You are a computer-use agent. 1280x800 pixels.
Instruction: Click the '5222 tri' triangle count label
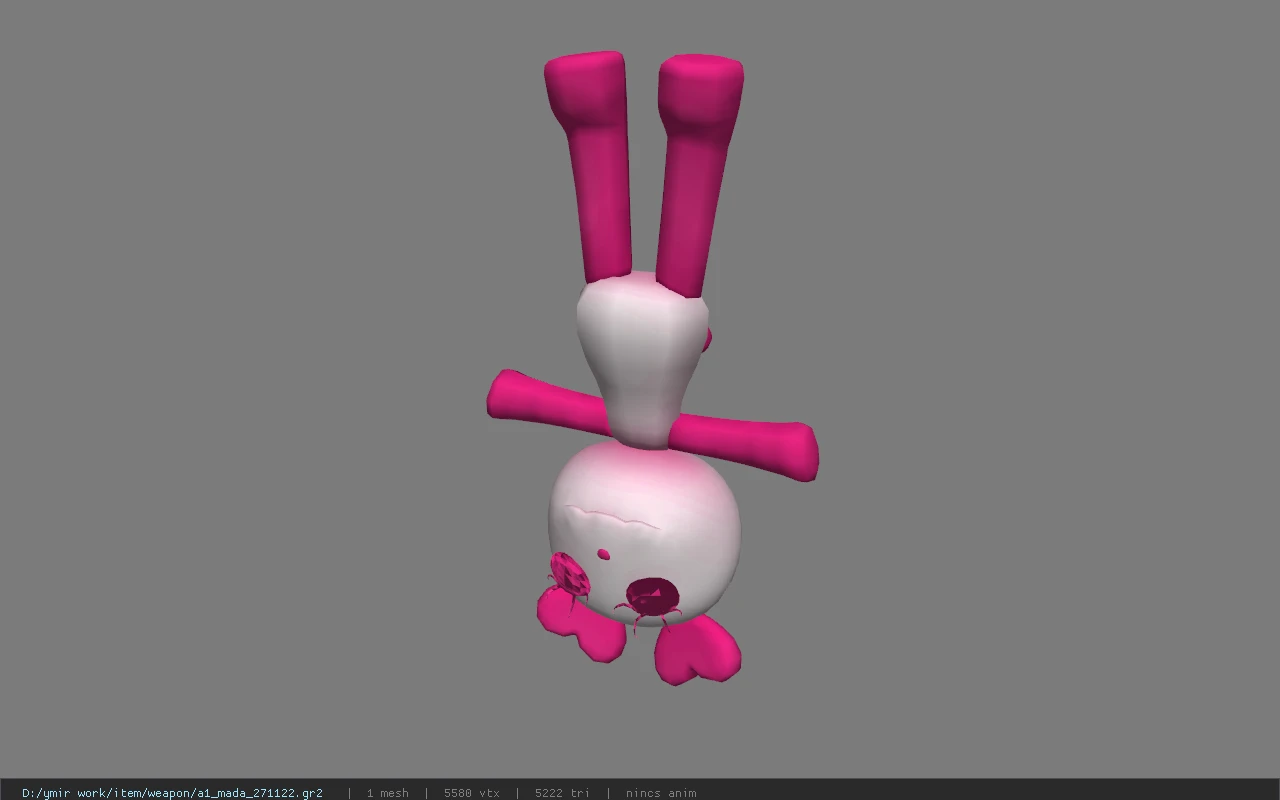(x=562, y=793)
